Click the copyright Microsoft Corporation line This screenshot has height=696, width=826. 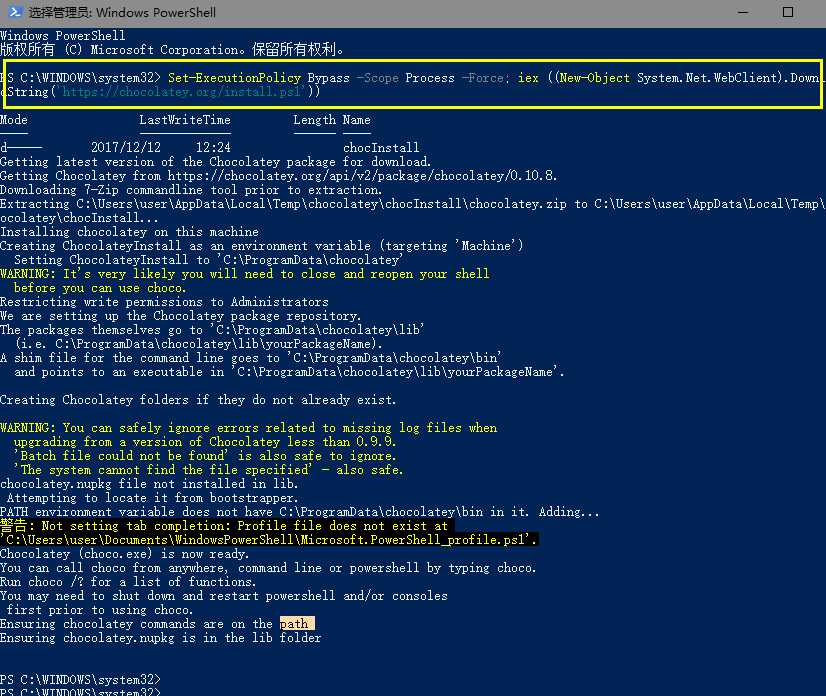tap(172, 50)
